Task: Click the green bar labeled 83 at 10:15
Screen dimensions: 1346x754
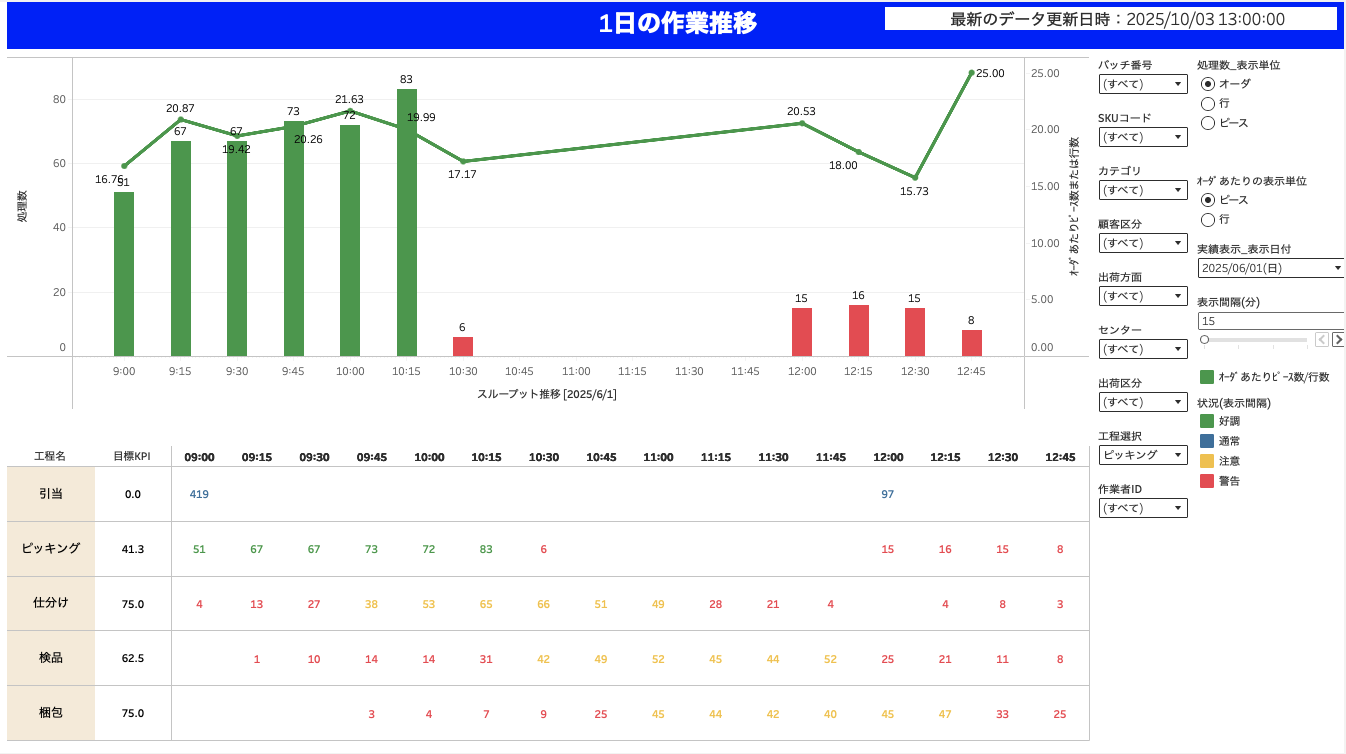Action: pyautogui.click(x=407, y=223)
